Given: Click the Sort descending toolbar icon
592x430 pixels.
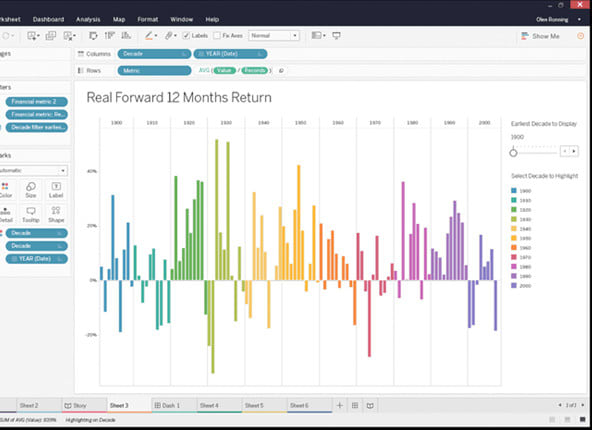Looking at the screenshot, I should (x=126, y=36).
